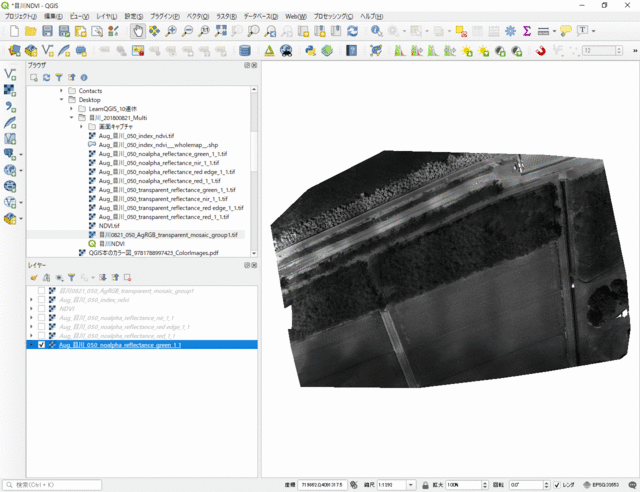Image resolution: width=640 pixels, height=492 pixels.
Task: Click the Layers panel filter legend icon
Action: (71, 278)
